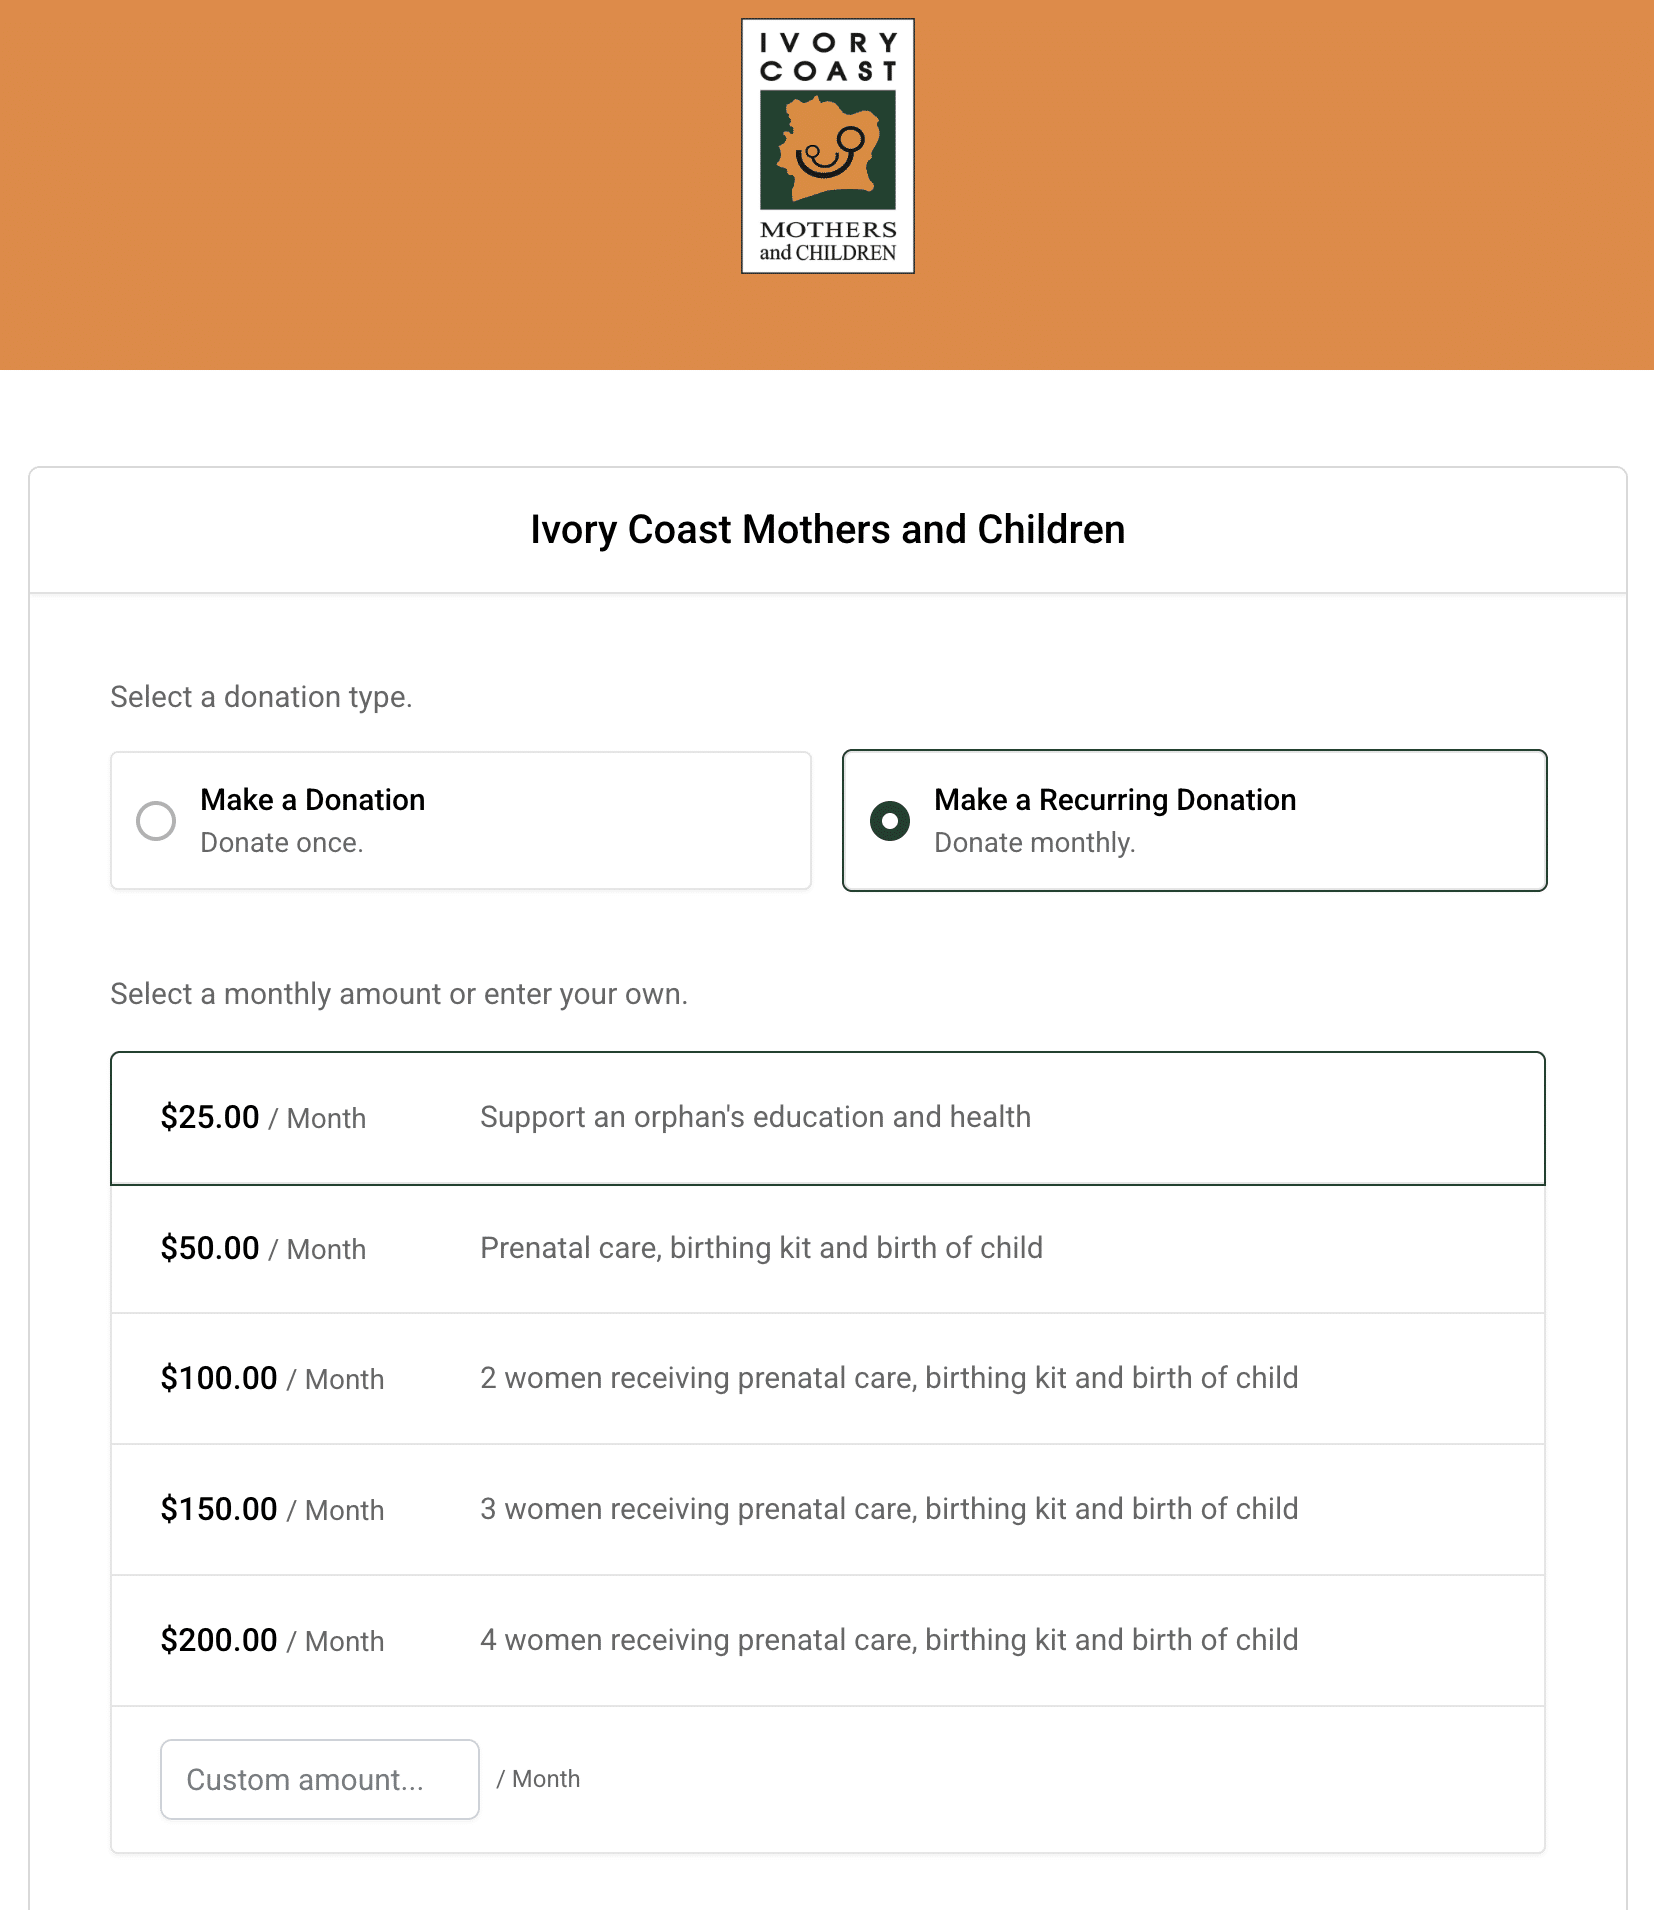Enable "Make a Recurring Donation" option
Screen dimensions: 1654x1910
(x=889, y=820)
